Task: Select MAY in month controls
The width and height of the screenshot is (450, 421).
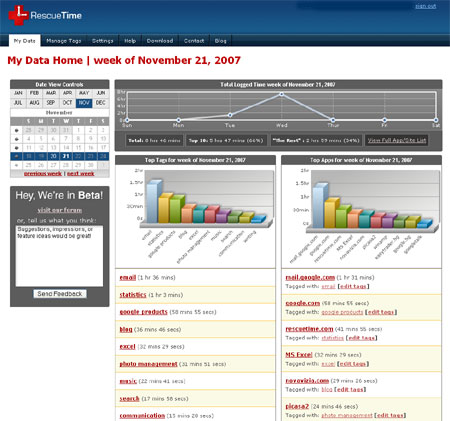Action: click(84, 93)
